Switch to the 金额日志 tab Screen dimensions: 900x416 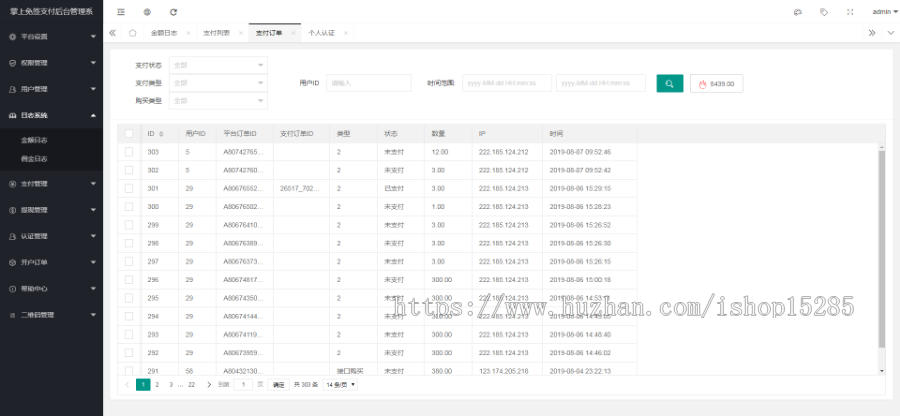pyautogui.click(x=164, y=33)
